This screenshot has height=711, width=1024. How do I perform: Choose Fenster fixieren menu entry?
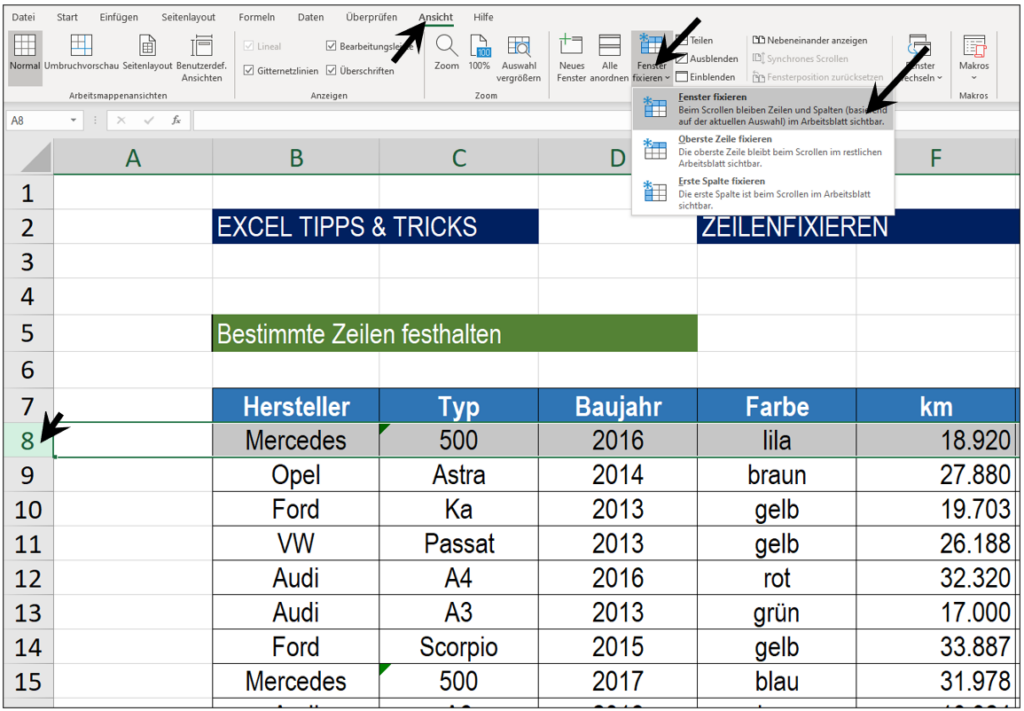(x=762, y=109)
